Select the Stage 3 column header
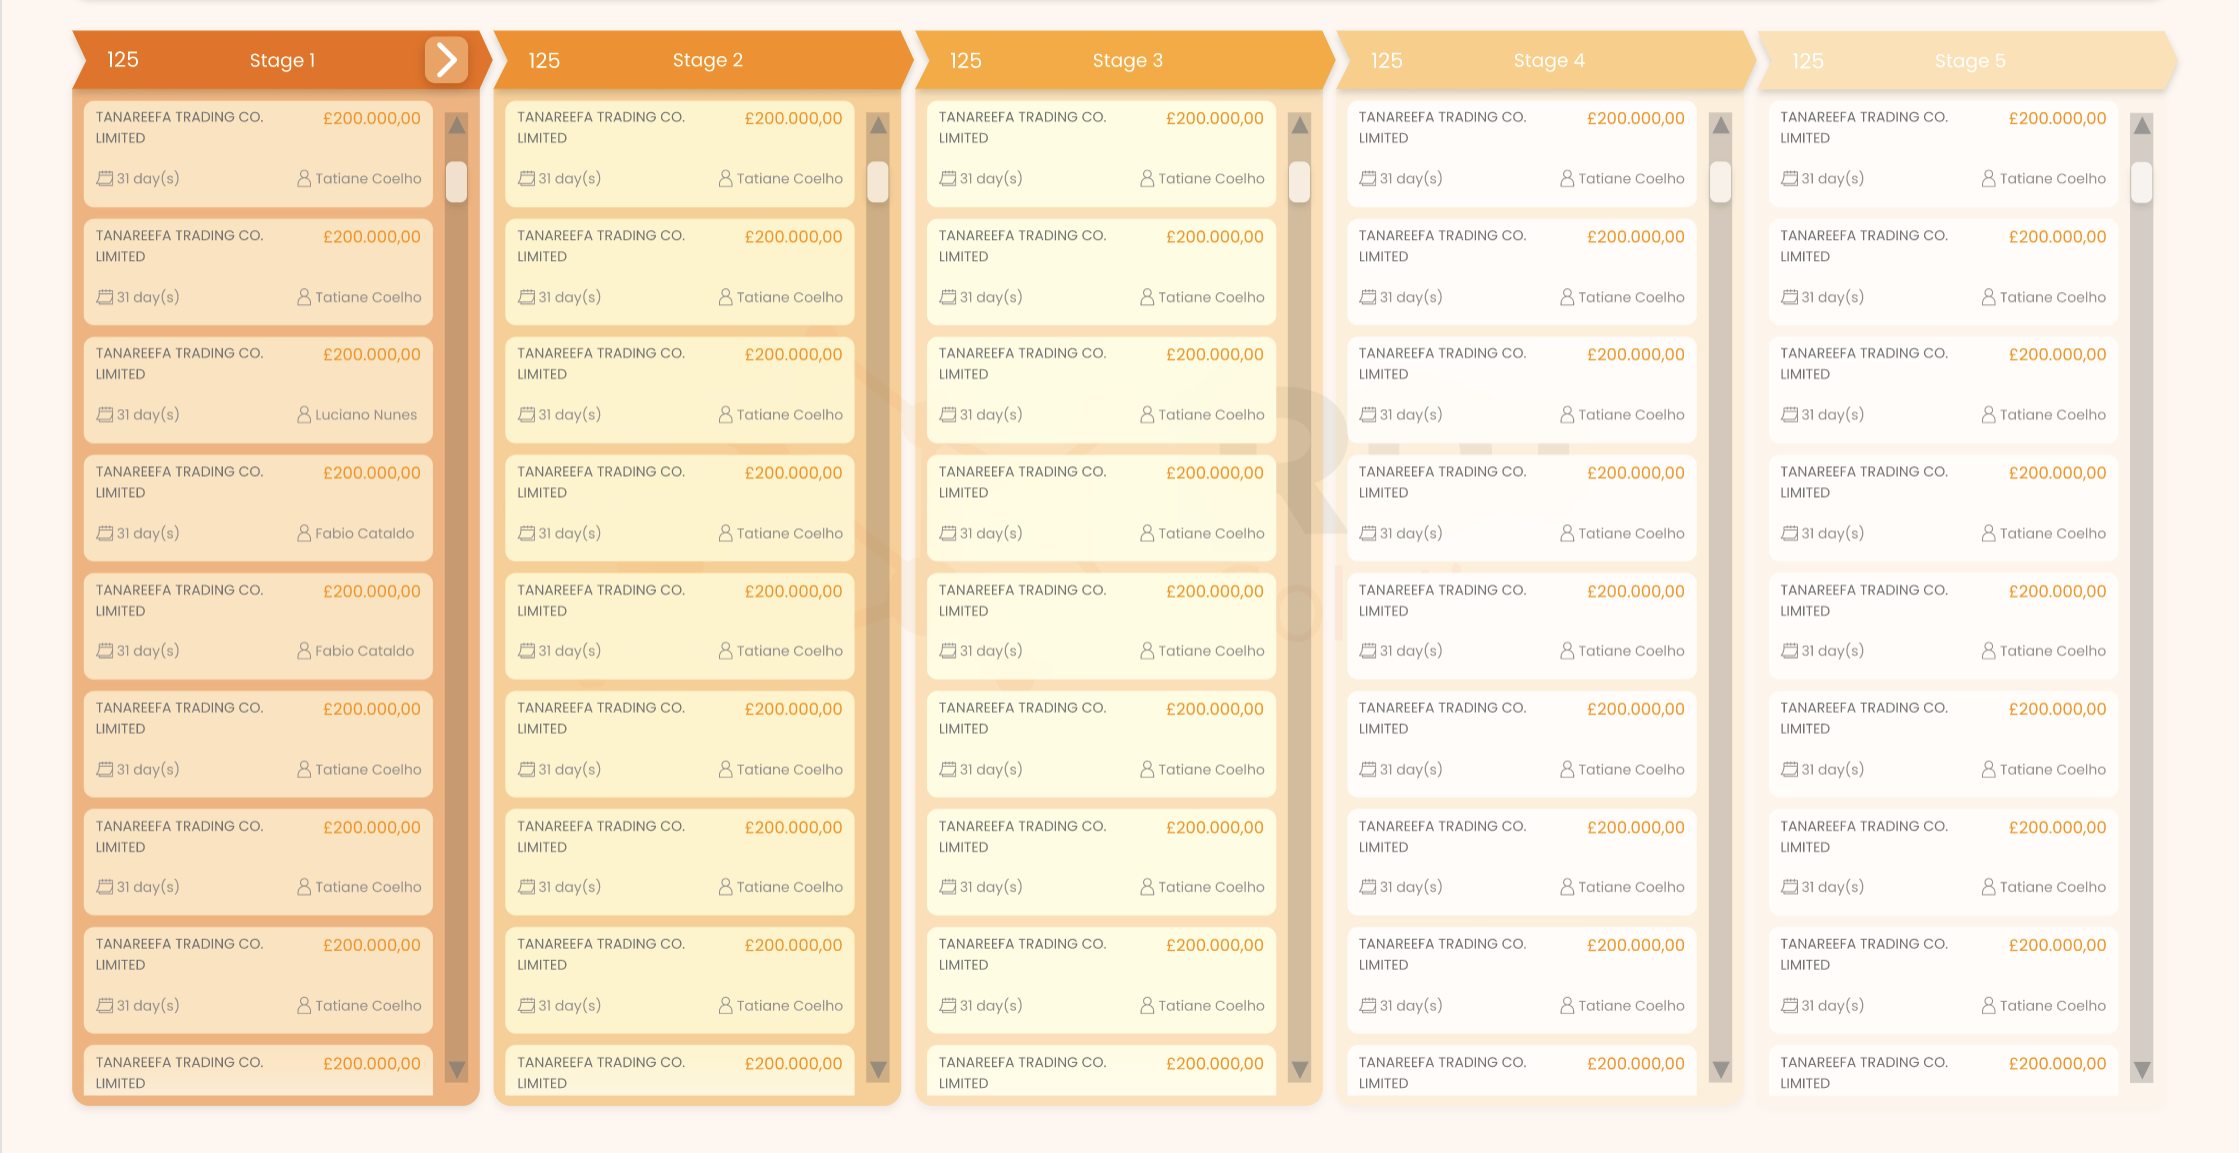The height and width of the screenshot is (1153, 2239). [x=1127, y=60]
